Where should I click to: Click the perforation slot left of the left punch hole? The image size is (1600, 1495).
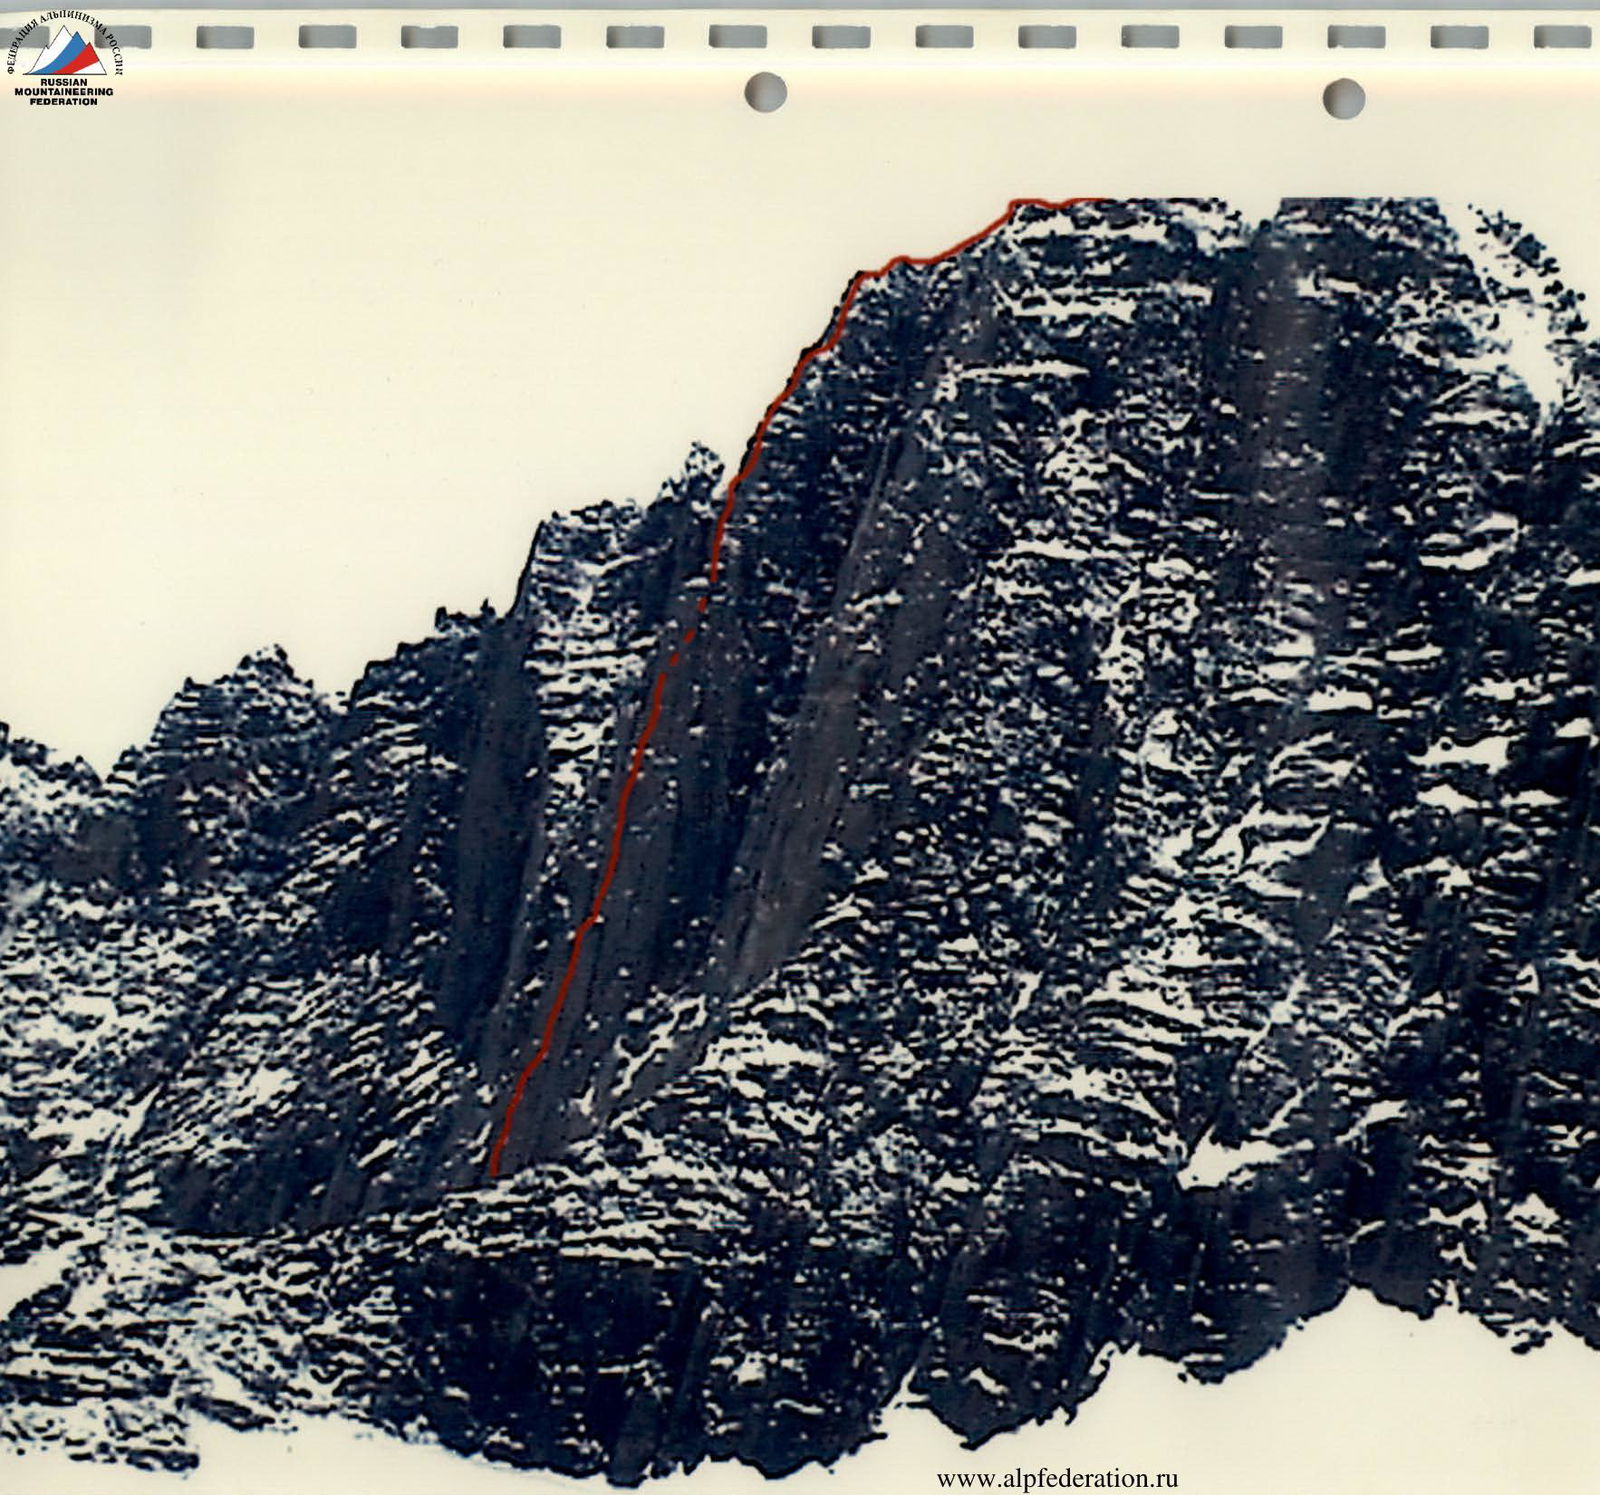pos(738,37)
